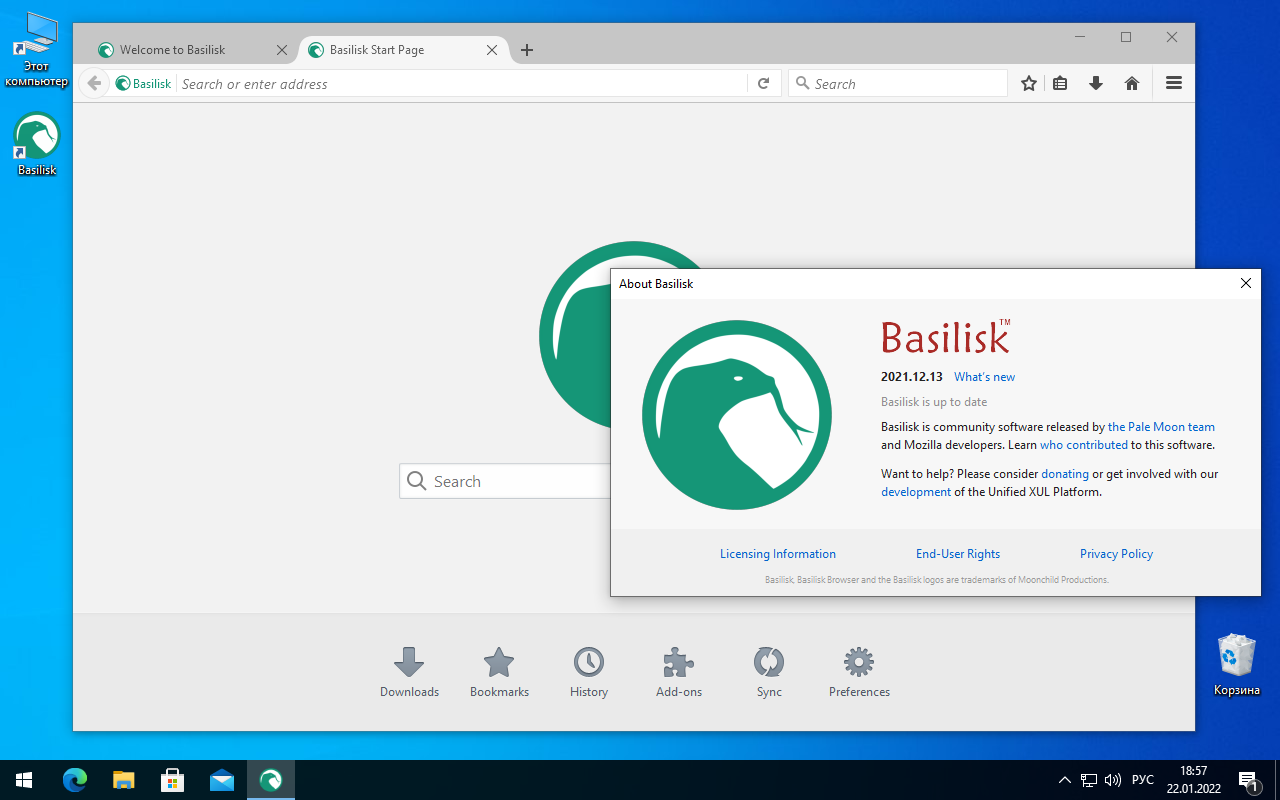This screenshot has width=1280, height=800.
Task: Open End-User Rights link
Action: click(958, 554)
